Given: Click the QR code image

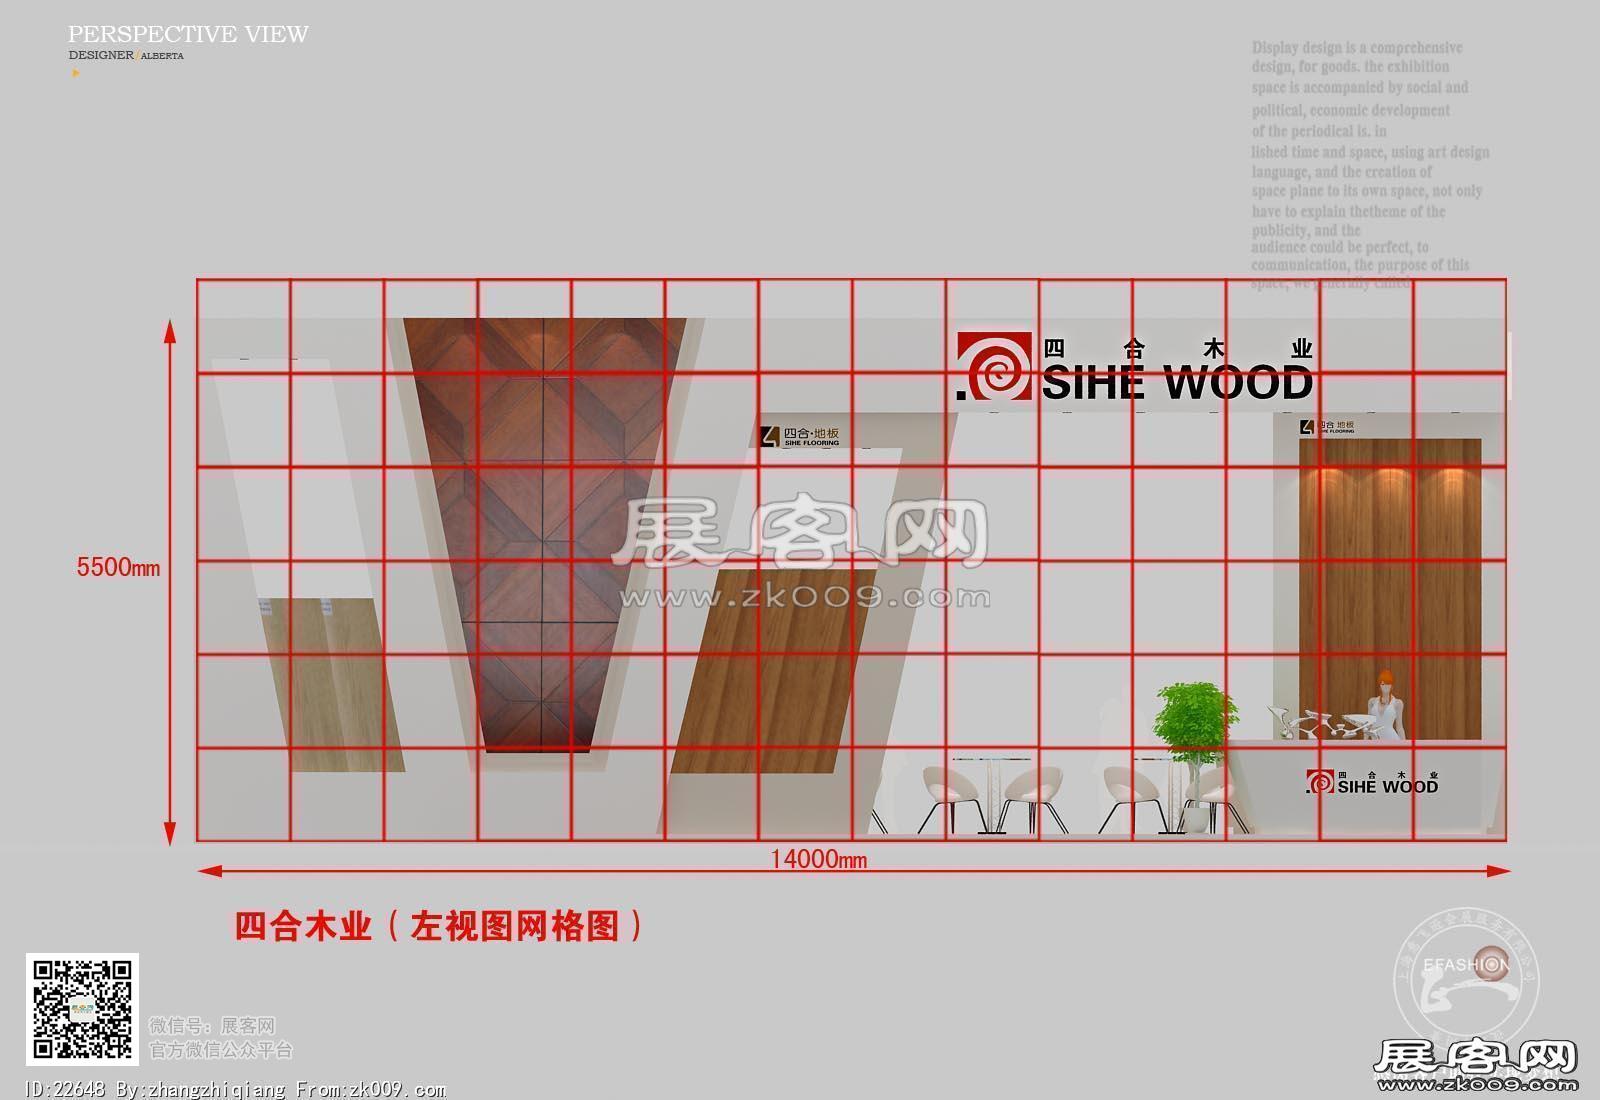Looking at the screenshot, I should click(x=82, y=1008).
